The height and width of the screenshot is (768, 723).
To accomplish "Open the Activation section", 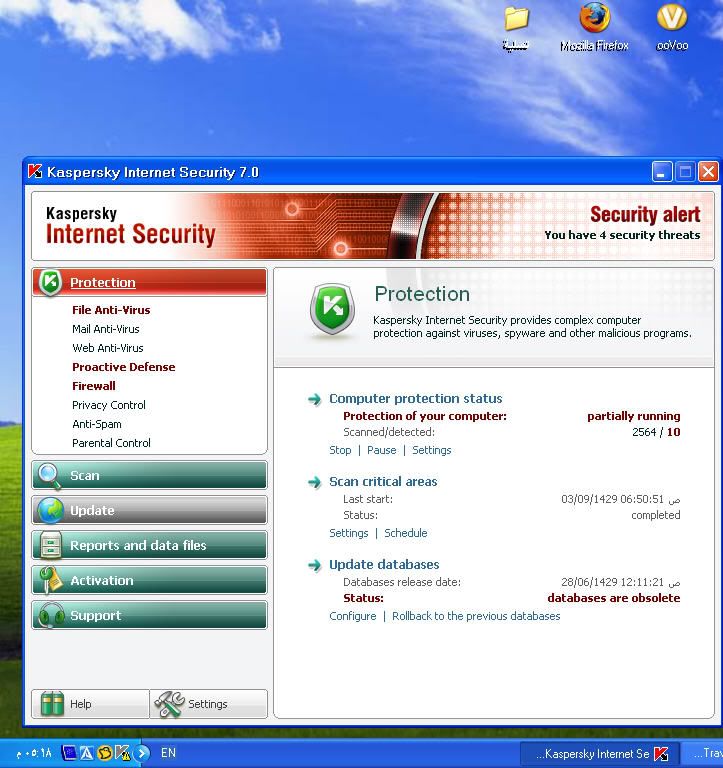I will click(149, 580).
